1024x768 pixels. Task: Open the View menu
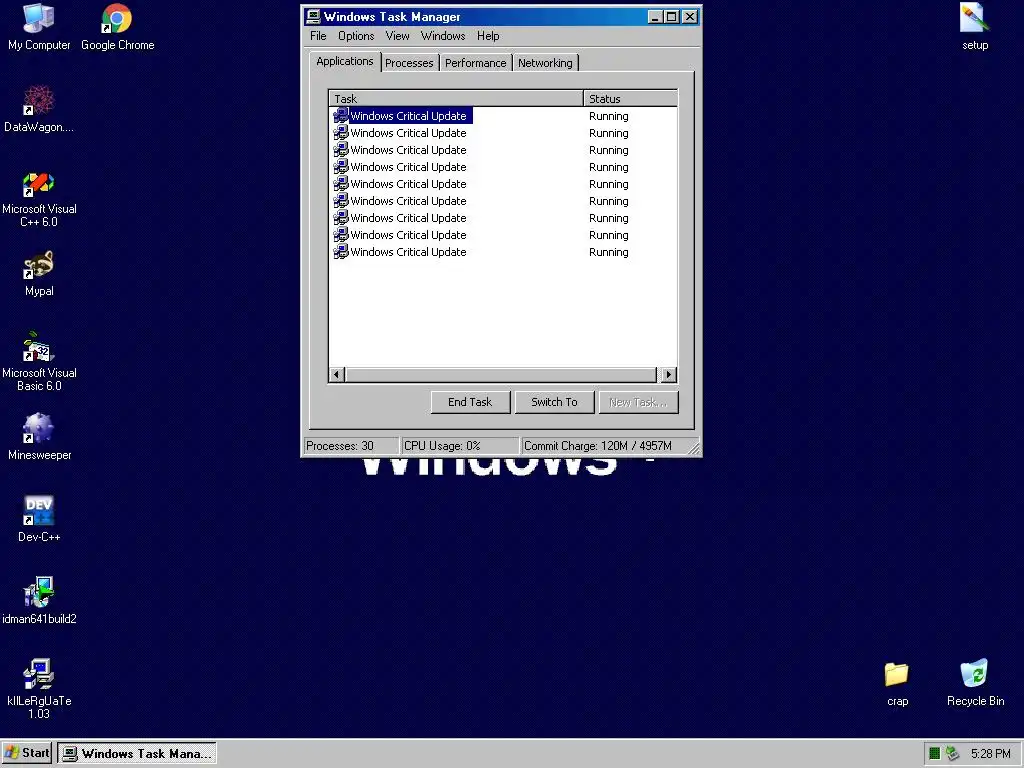point(397,36)
